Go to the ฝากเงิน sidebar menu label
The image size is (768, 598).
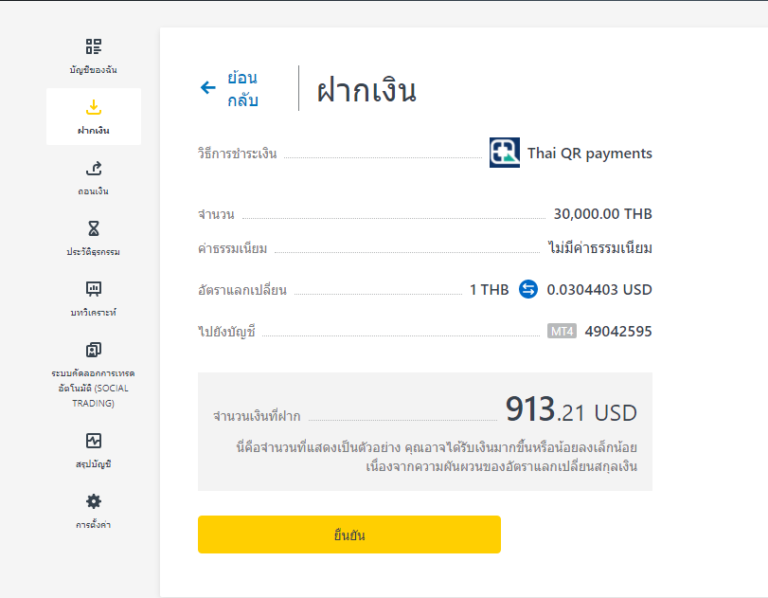[x=94, y=130]
